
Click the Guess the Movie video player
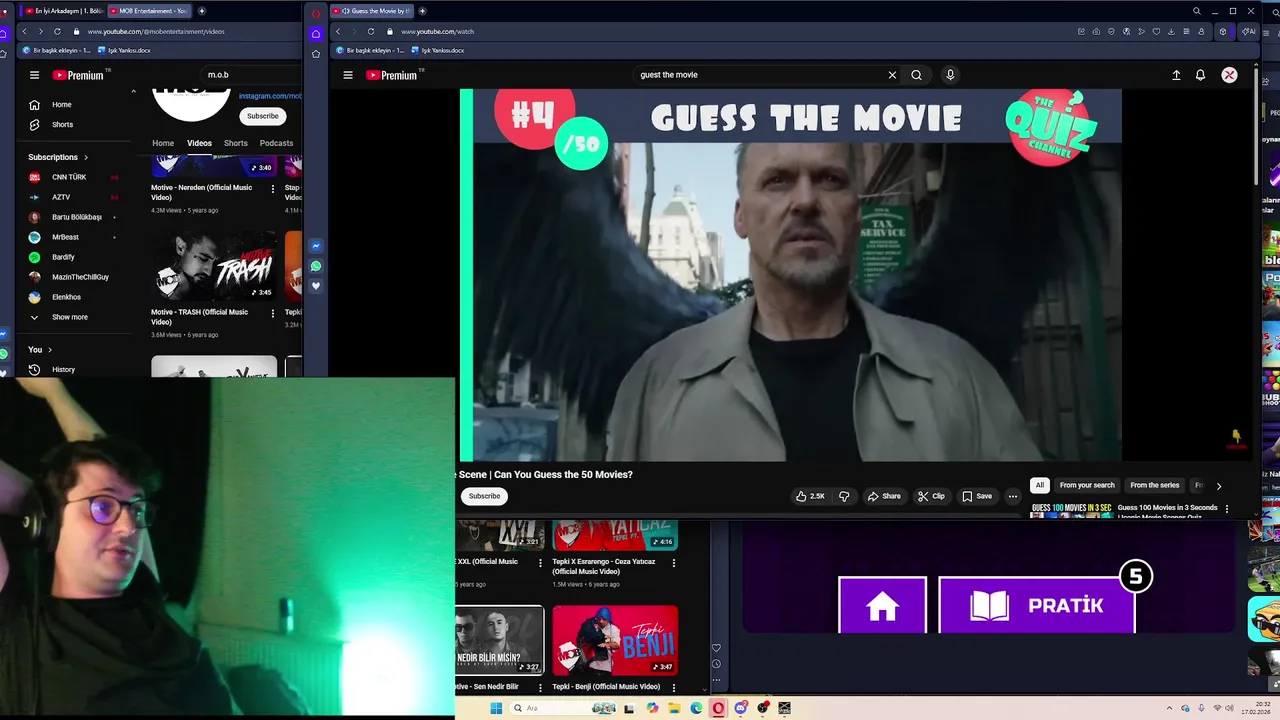[x=790, y=275]
